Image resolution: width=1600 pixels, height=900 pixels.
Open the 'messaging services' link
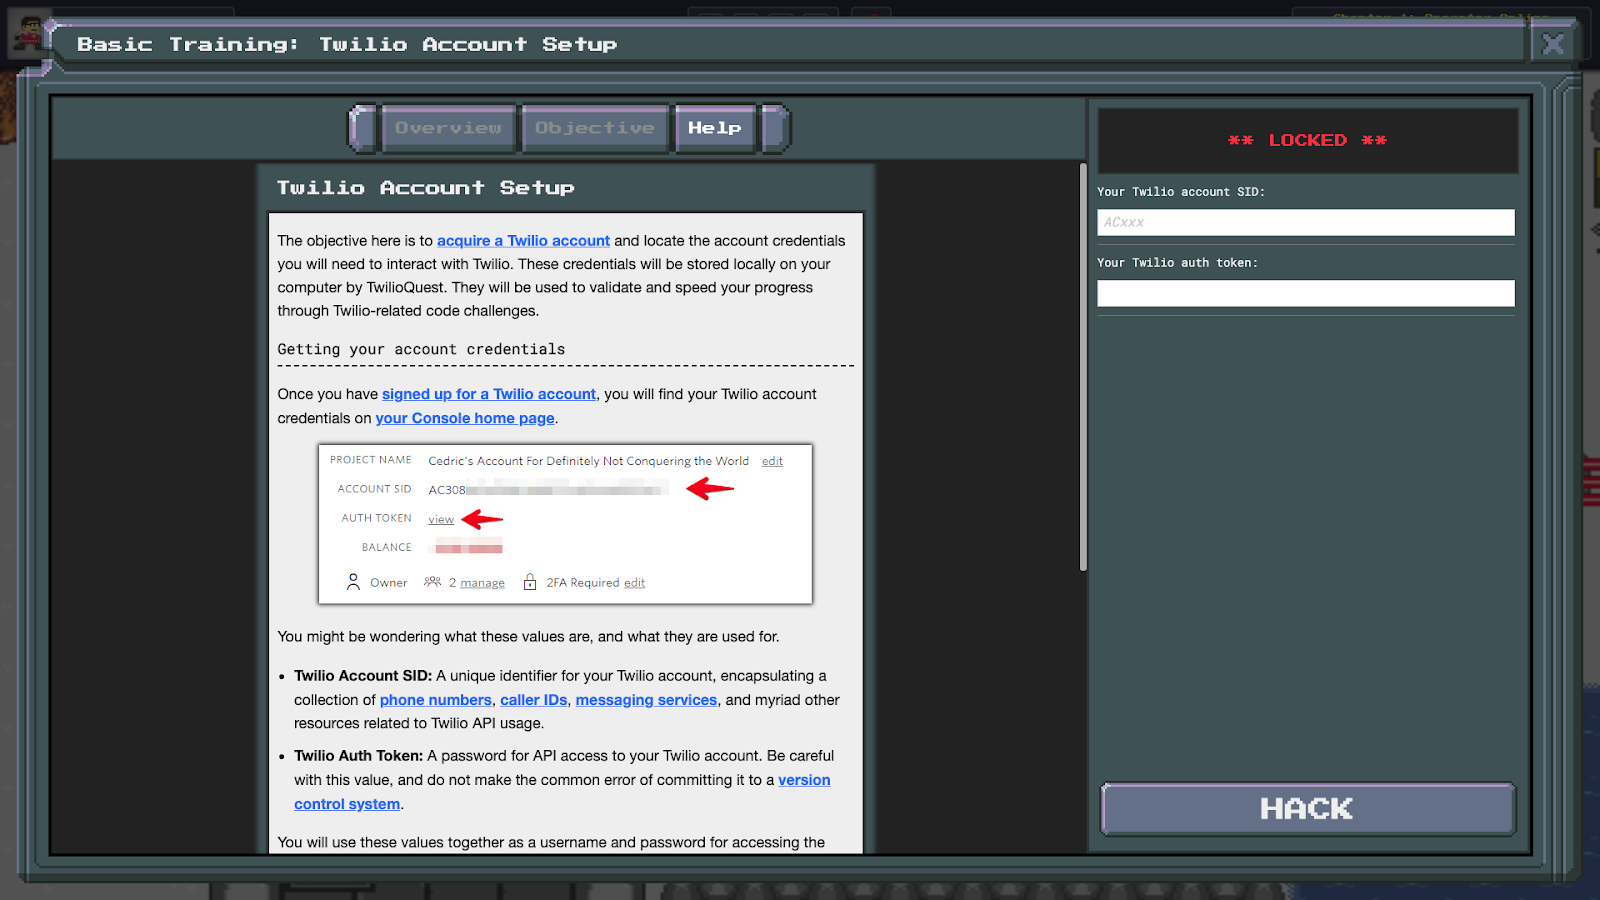coord(646,700)
